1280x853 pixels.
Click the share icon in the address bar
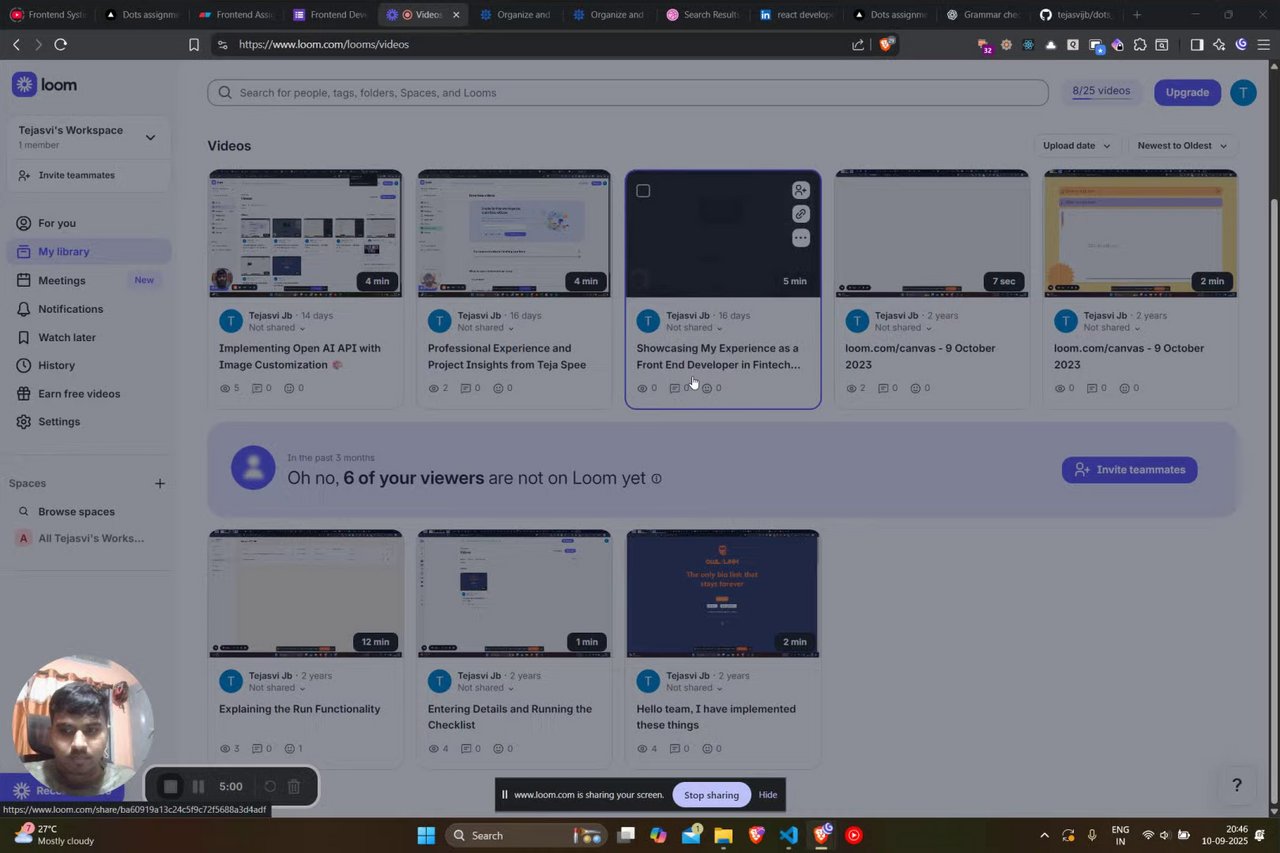click(858, 45)
